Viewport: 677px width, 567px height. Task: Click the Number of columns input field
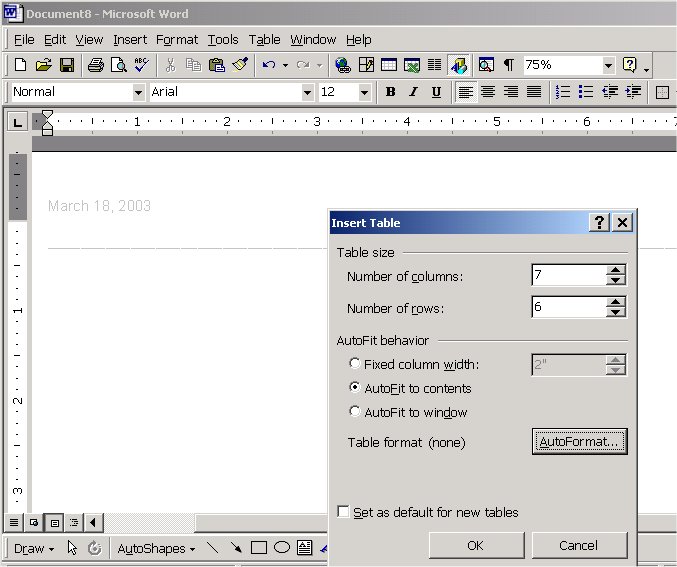pyautogui.click(x=568, y=276)
